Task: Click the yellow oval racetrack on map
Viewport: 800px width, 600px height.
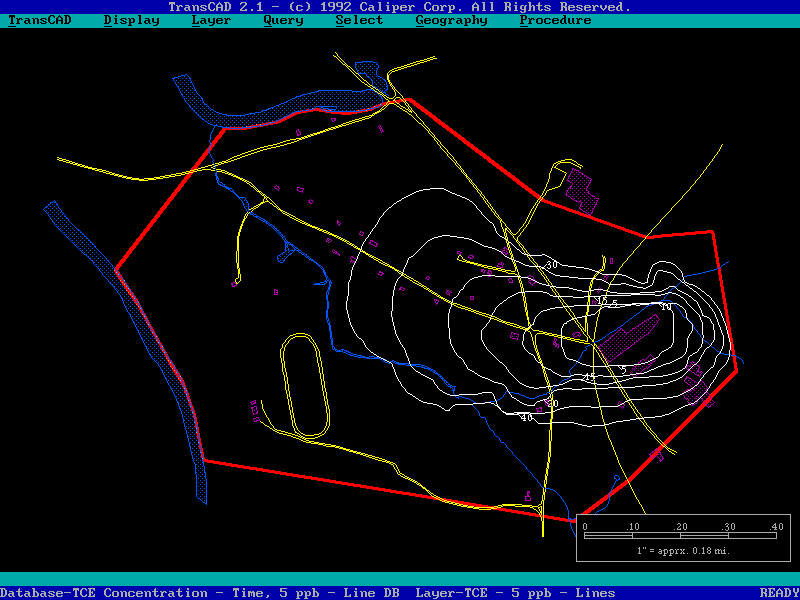Action: coord(305,387)
